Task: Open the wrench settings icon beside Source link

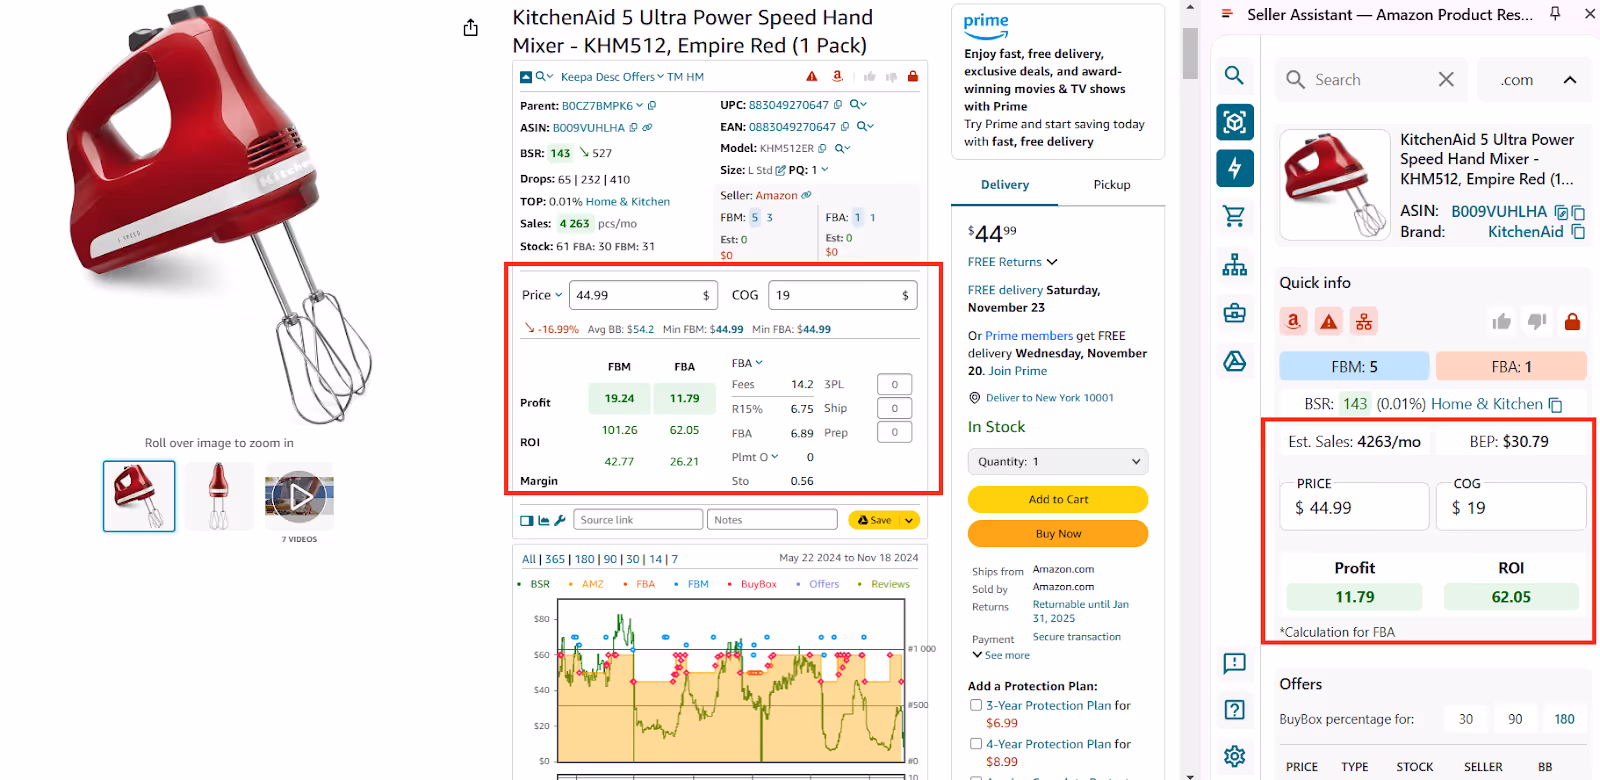Action: [x=560, y=520]
